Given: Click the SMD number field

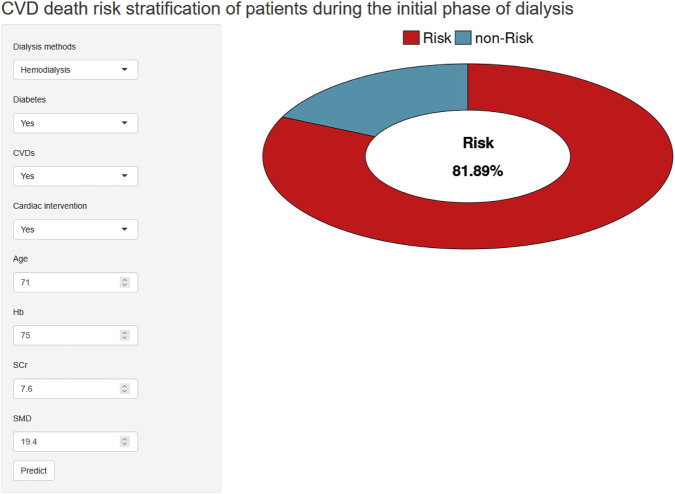Looking at the screenshot, I should point(75,442).
